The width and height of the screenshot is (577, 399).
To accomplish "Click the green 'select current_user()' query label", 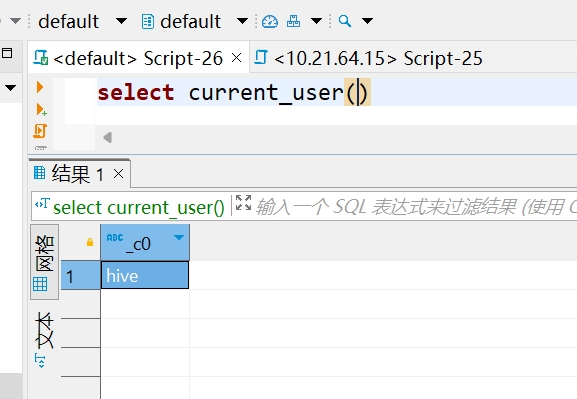I will [139, 207].
